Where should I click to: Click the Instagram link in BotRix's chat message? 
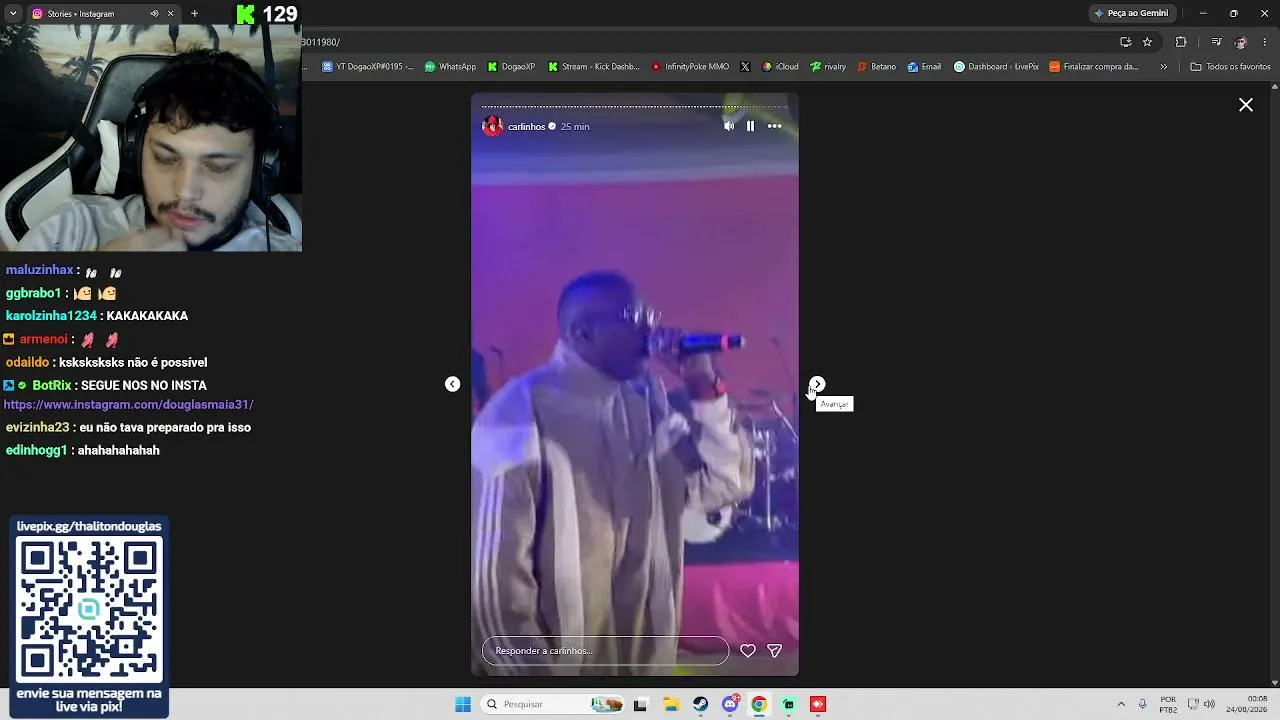[129, 405]
